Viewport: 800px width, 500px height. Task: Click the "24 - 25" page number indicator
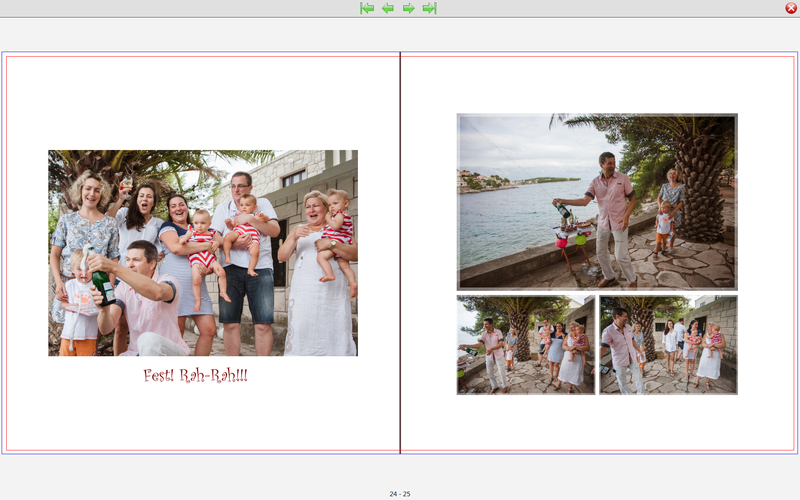pyautogui.click(x=400, y=493)
